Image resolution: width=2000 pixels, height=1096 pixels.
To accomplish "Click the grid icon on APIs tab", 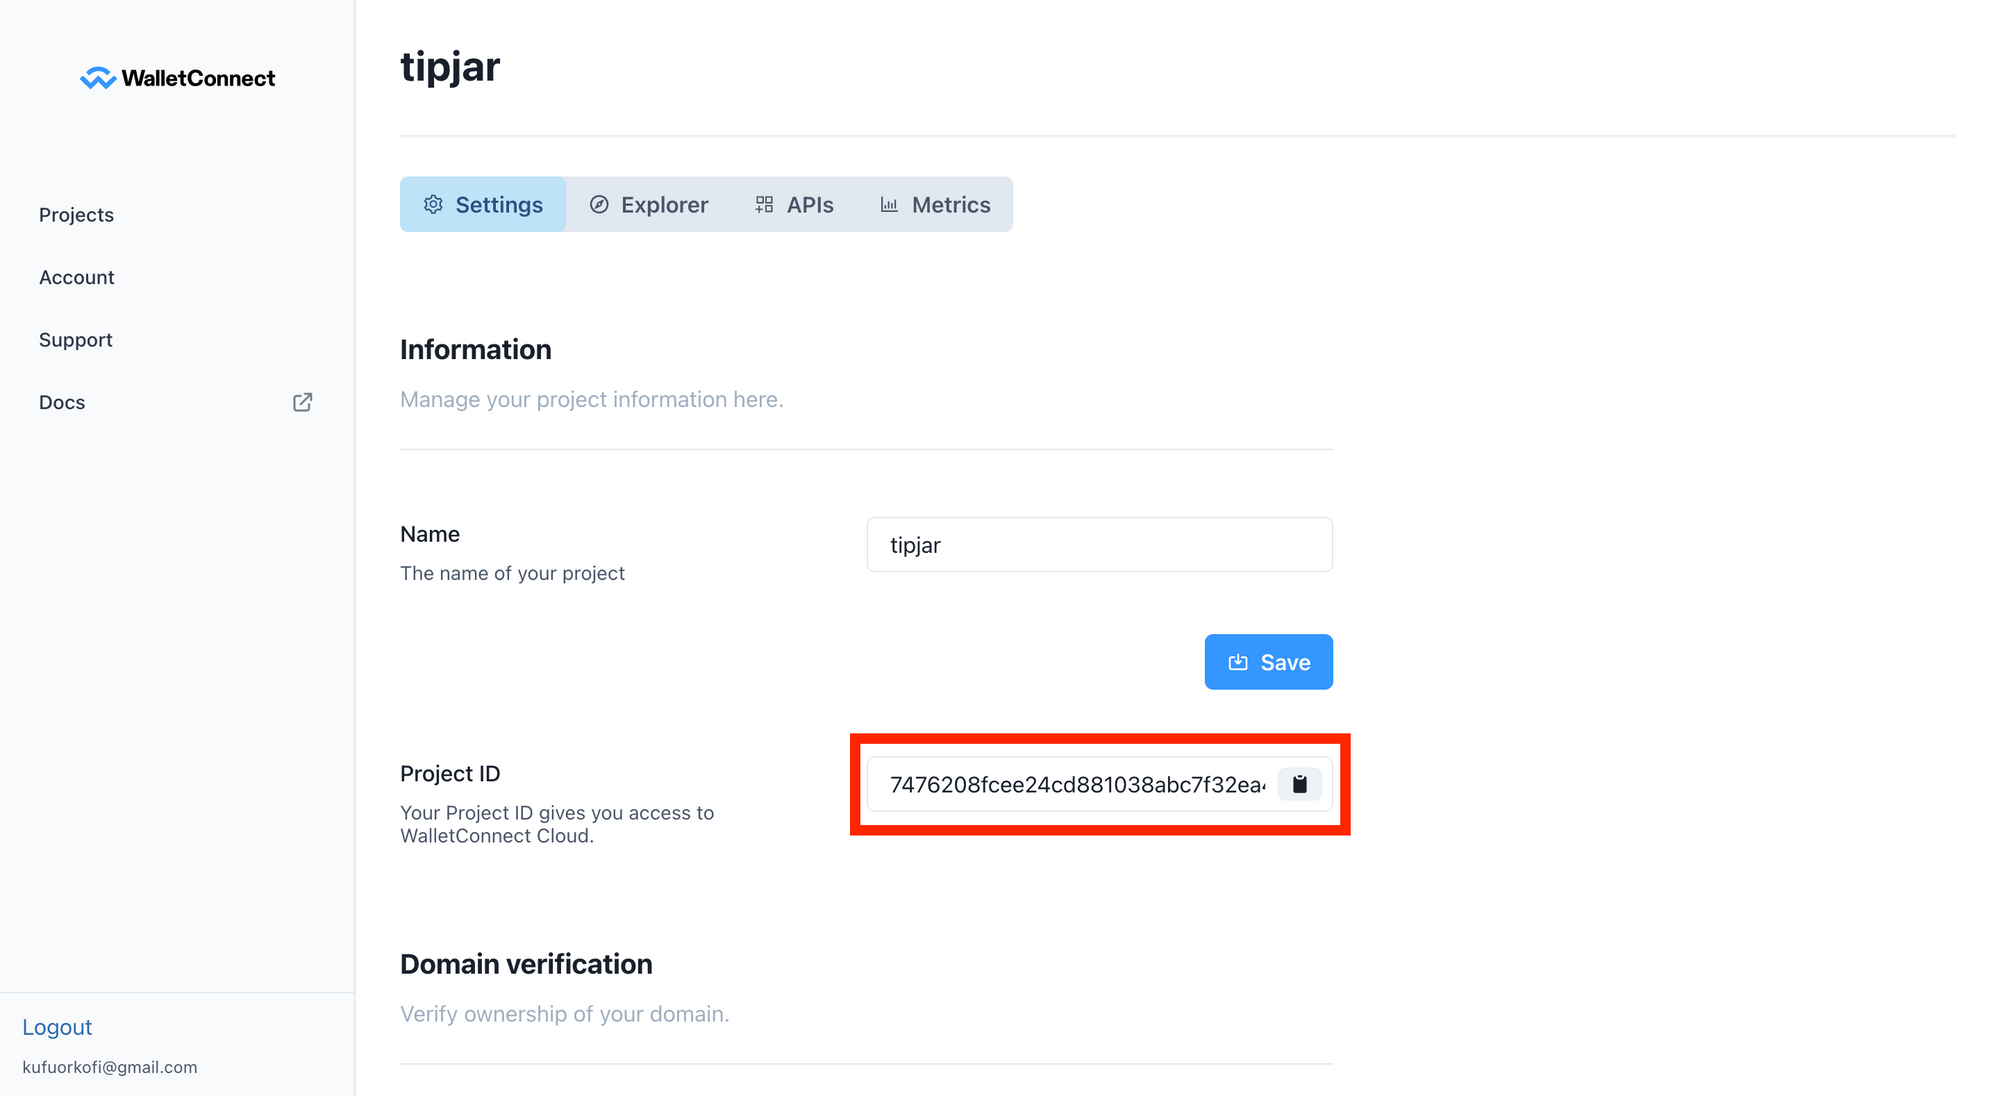I will tap(764, 205).
